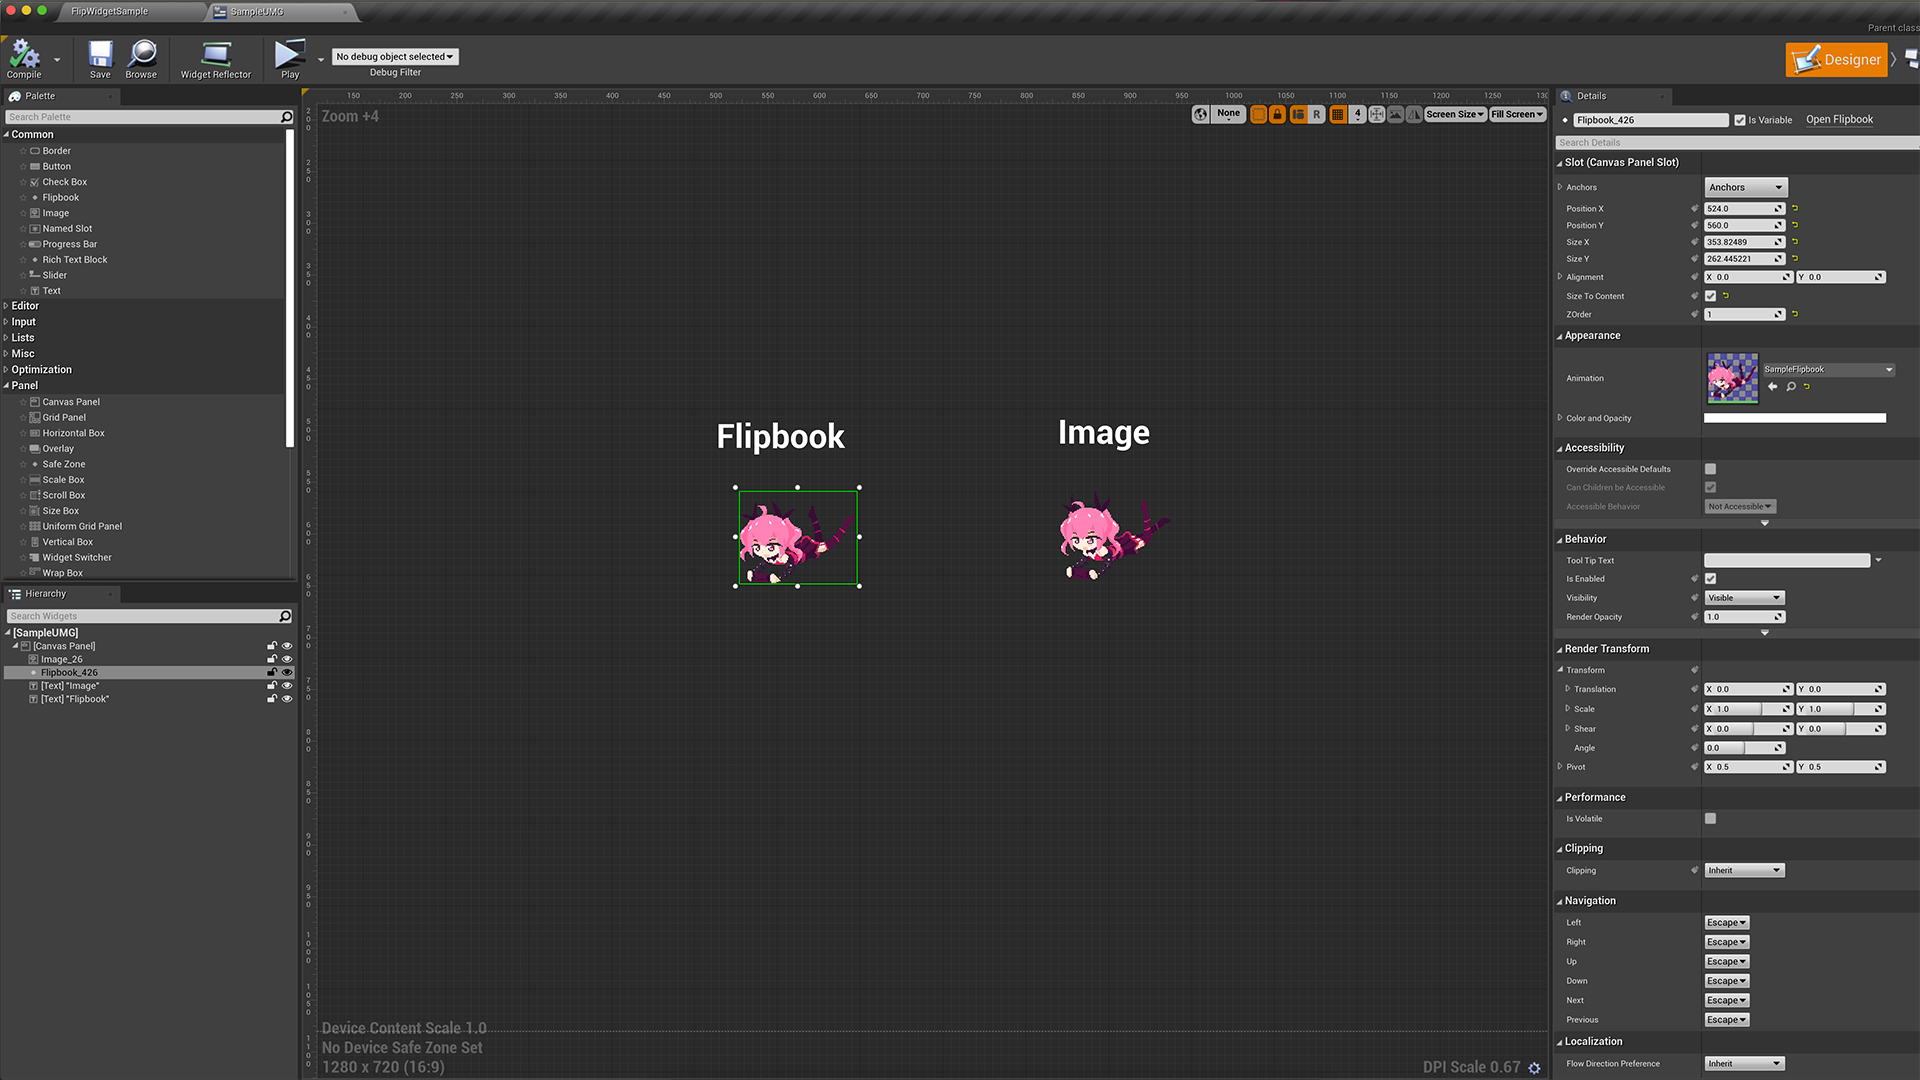Click the Browse icon next to Save
Image resolution: width=1920 pixels, height=1080 pixels.
tap(141, 54)
